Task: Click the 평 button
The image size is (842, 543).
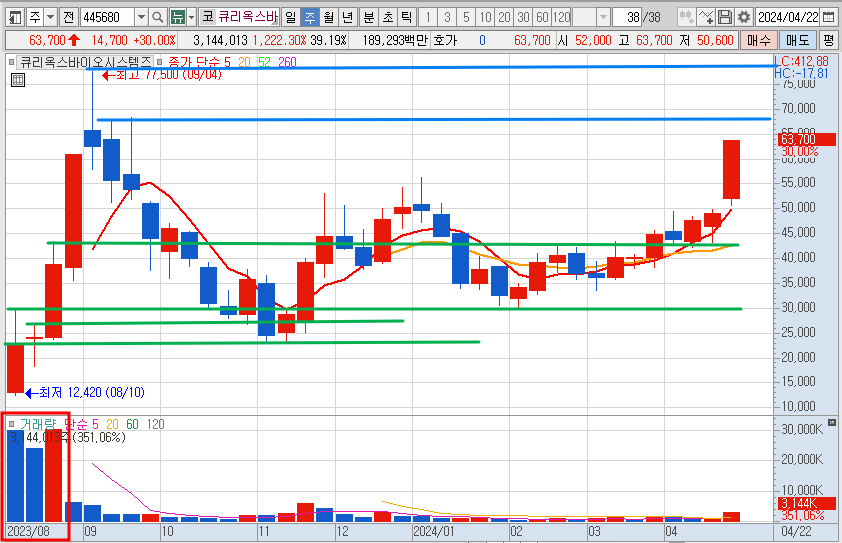Action: coord(829,40)
